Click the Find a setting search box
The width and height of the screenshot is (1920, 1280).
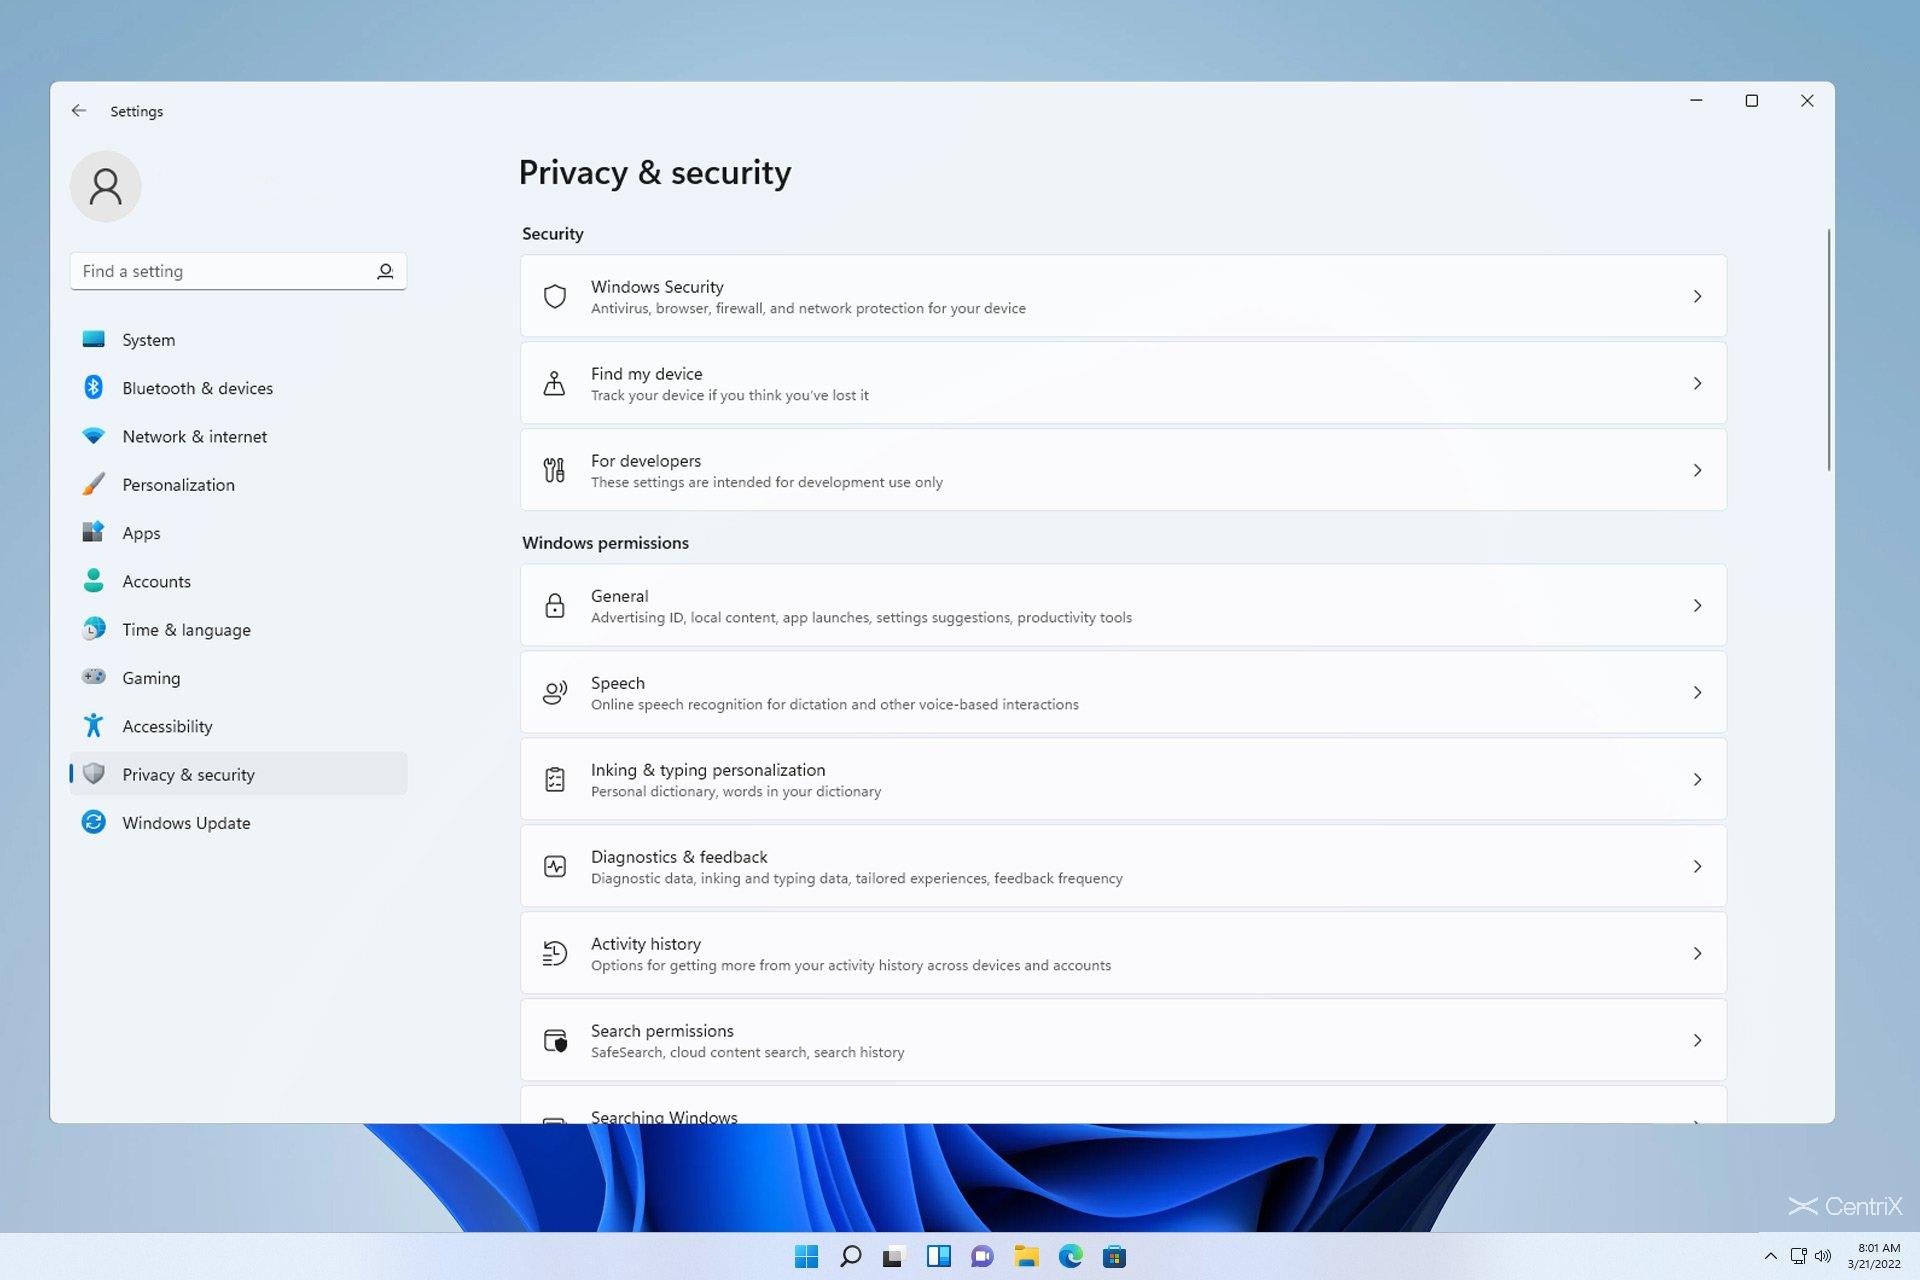click(x=225, y=271)
